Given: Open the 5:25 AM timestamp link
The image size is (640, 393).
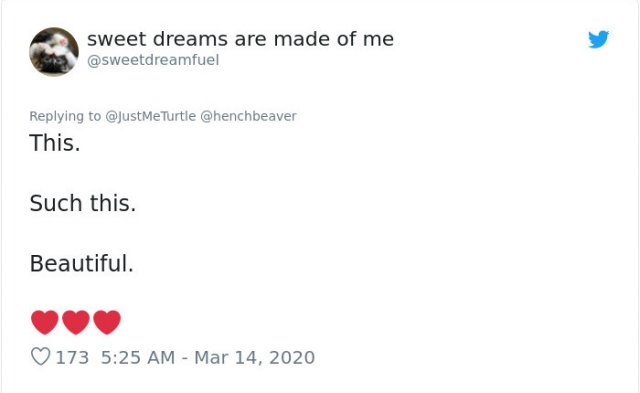Looking at the screenshot, I should coord(138,357).
